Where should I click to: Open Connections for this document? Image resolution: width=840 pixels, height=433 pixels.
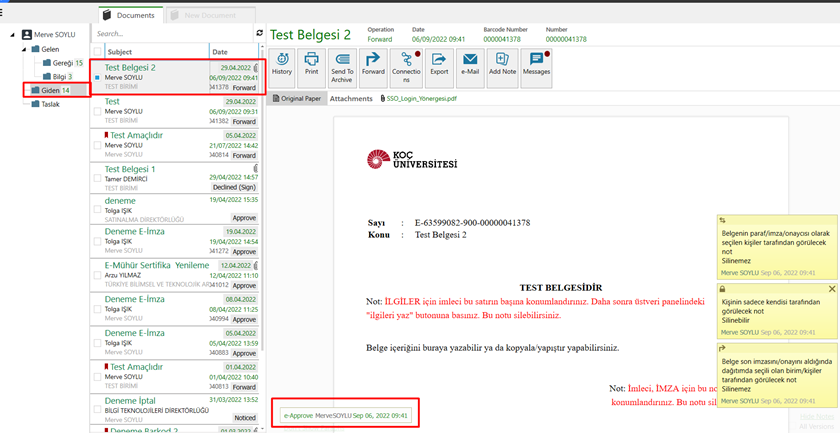click(x=406, y=65)
